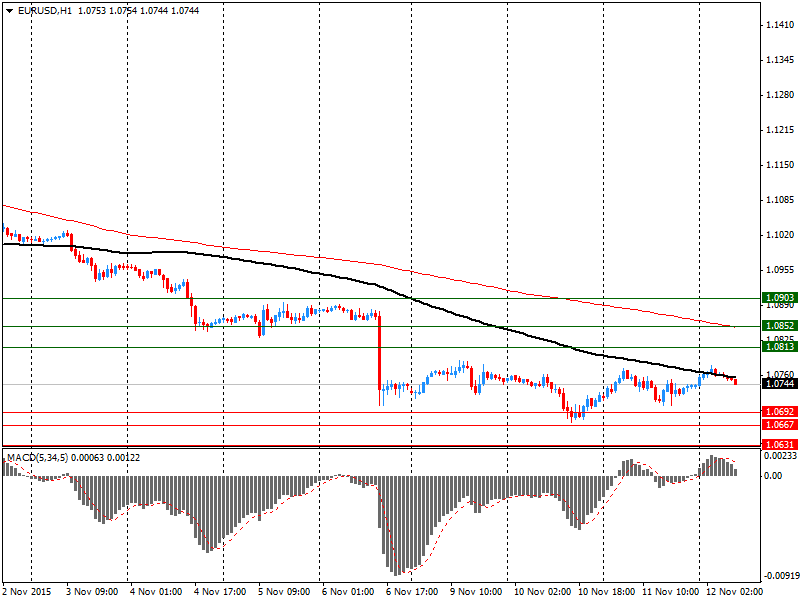Click the 4 Nov 01:00 time axis label

[156, 592]
